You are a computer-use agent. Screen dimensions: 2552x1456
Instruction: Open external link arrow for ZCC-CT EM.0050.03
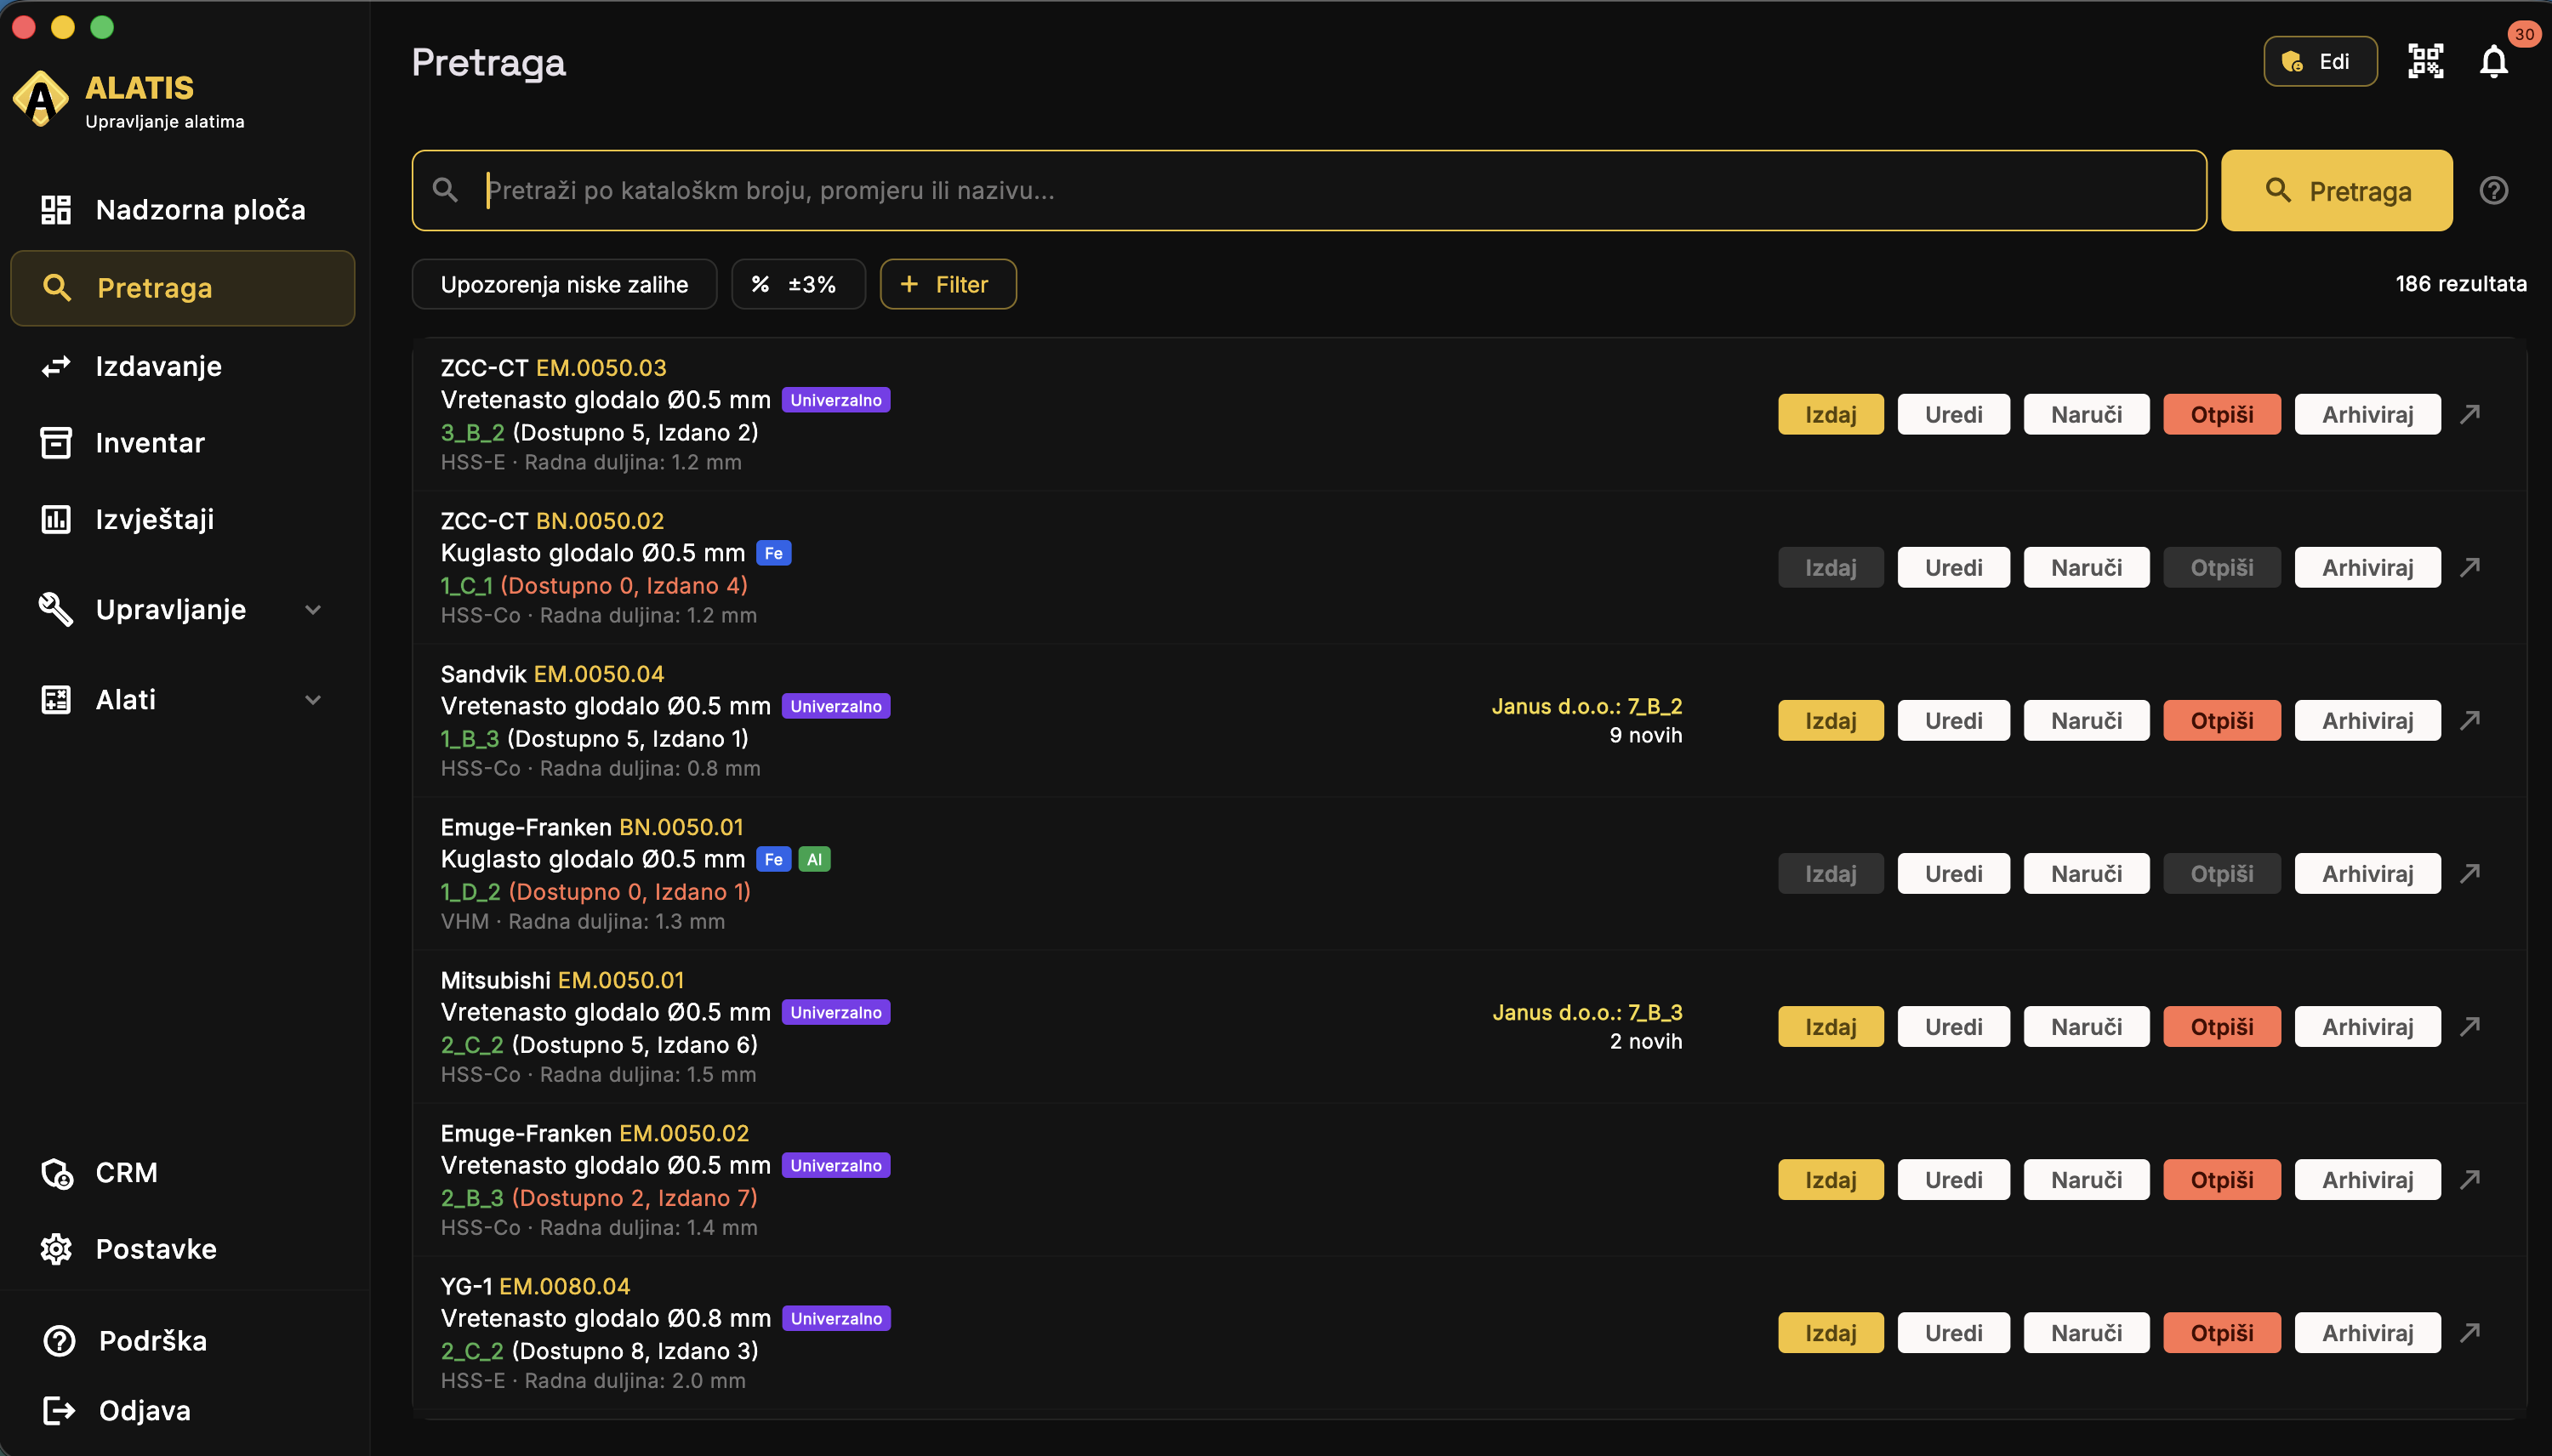[2470, 414]
